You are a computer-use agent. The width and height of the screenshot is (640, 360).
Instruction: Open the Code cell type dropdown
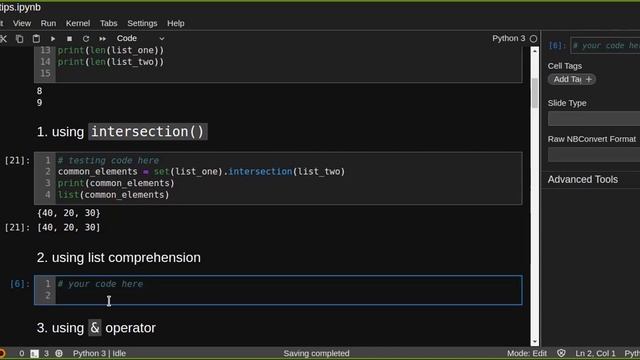[x=140, y=38]
